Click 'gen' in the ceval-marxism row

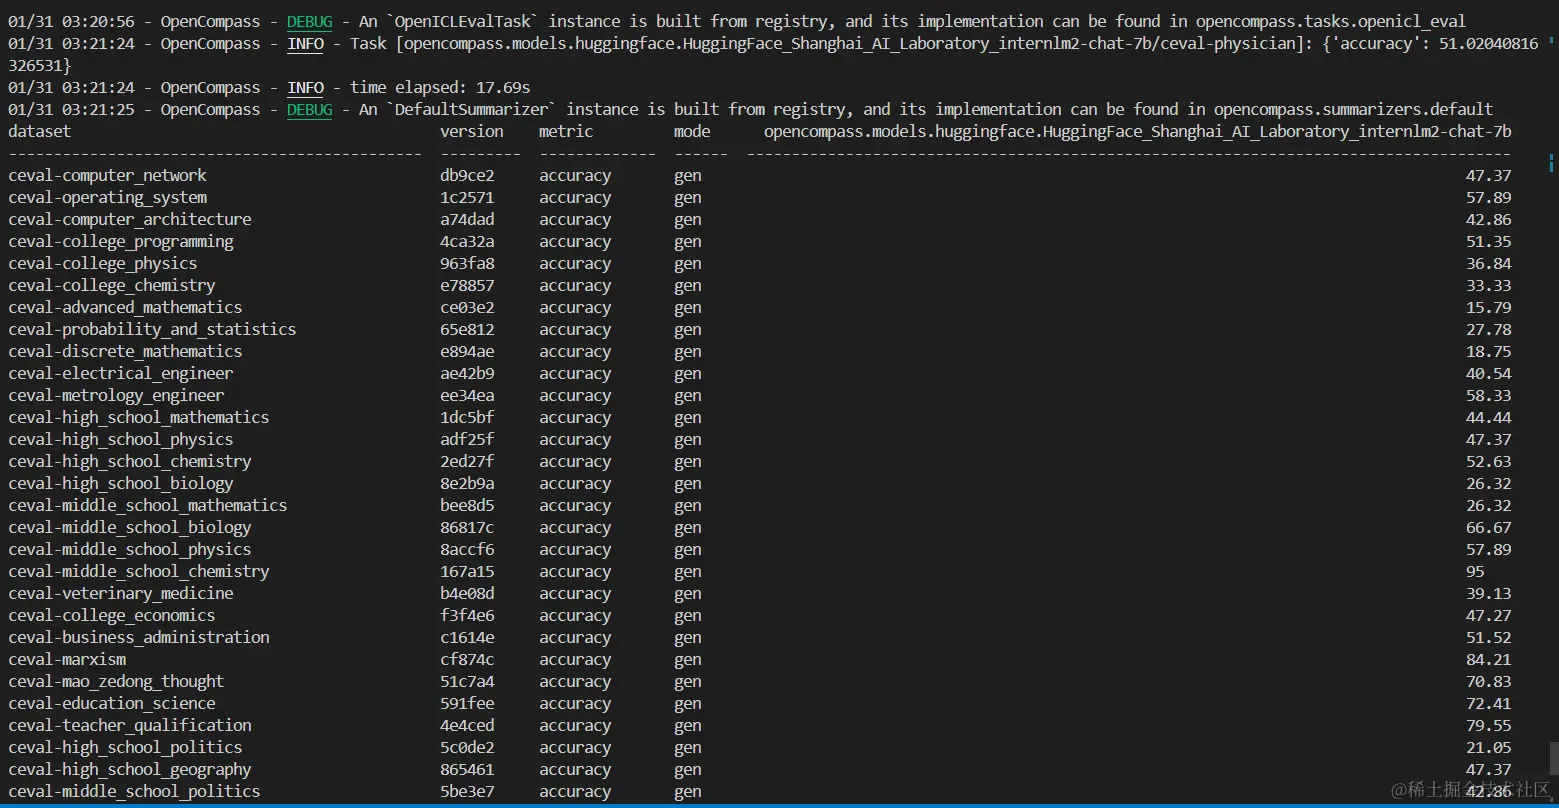coord(688,659)
